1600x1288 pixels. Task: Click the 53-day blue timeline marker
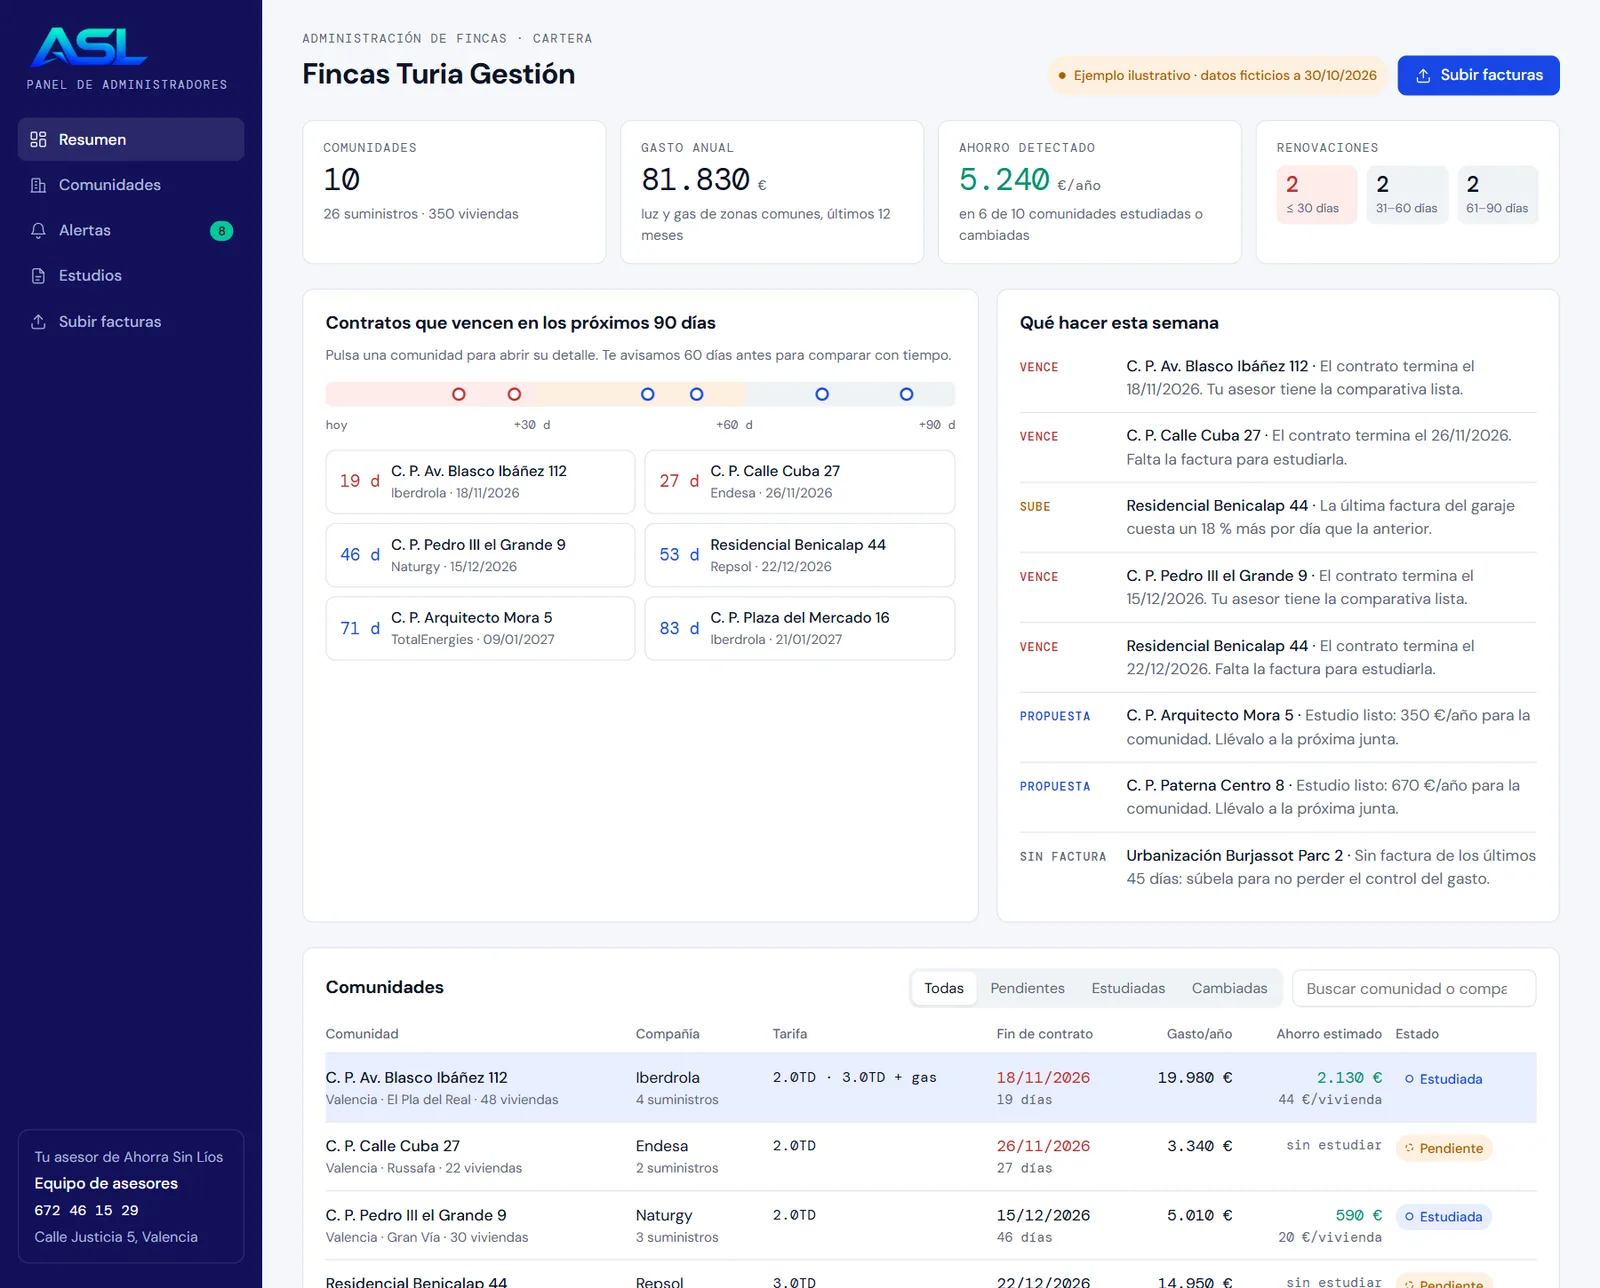click(x=697, y=394)
